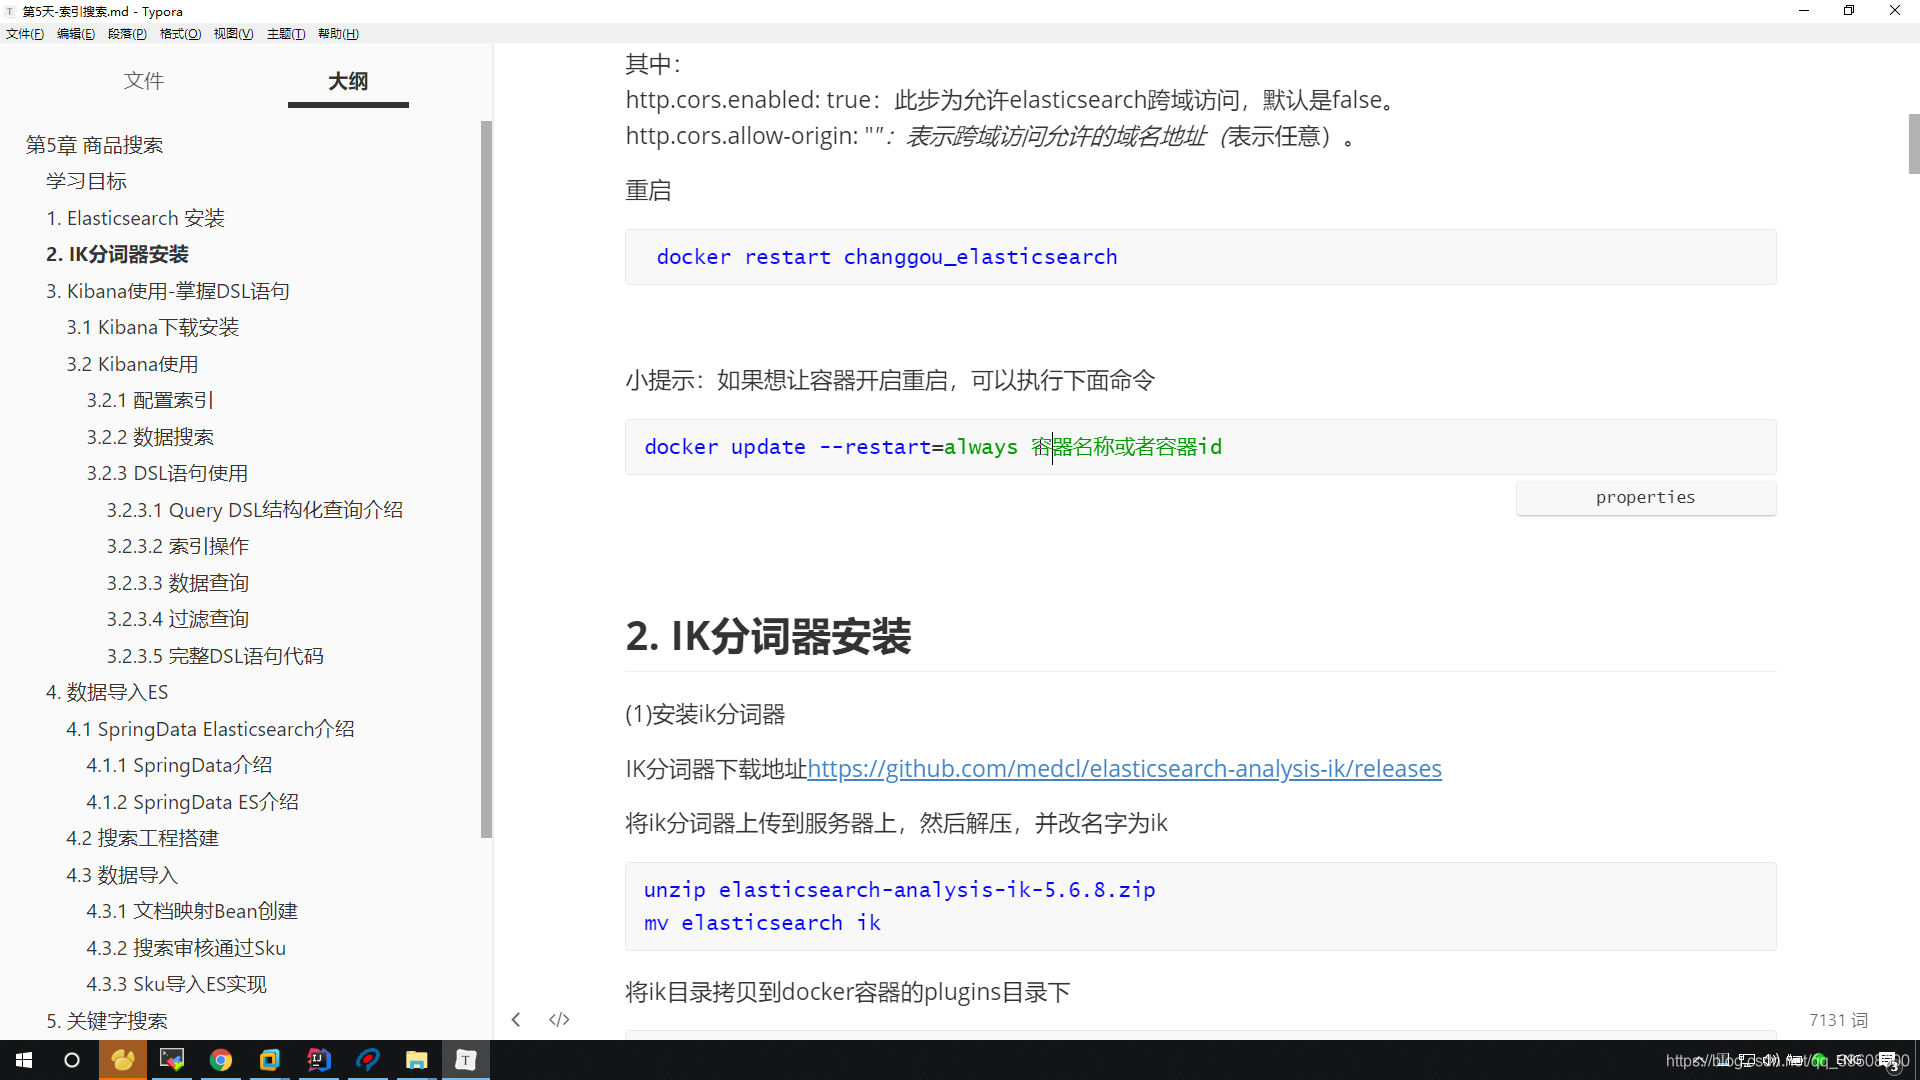Jump to 3.2.3 DSL语句使用
Viewport: 1920px width, 1080px height.
(167, 474)
